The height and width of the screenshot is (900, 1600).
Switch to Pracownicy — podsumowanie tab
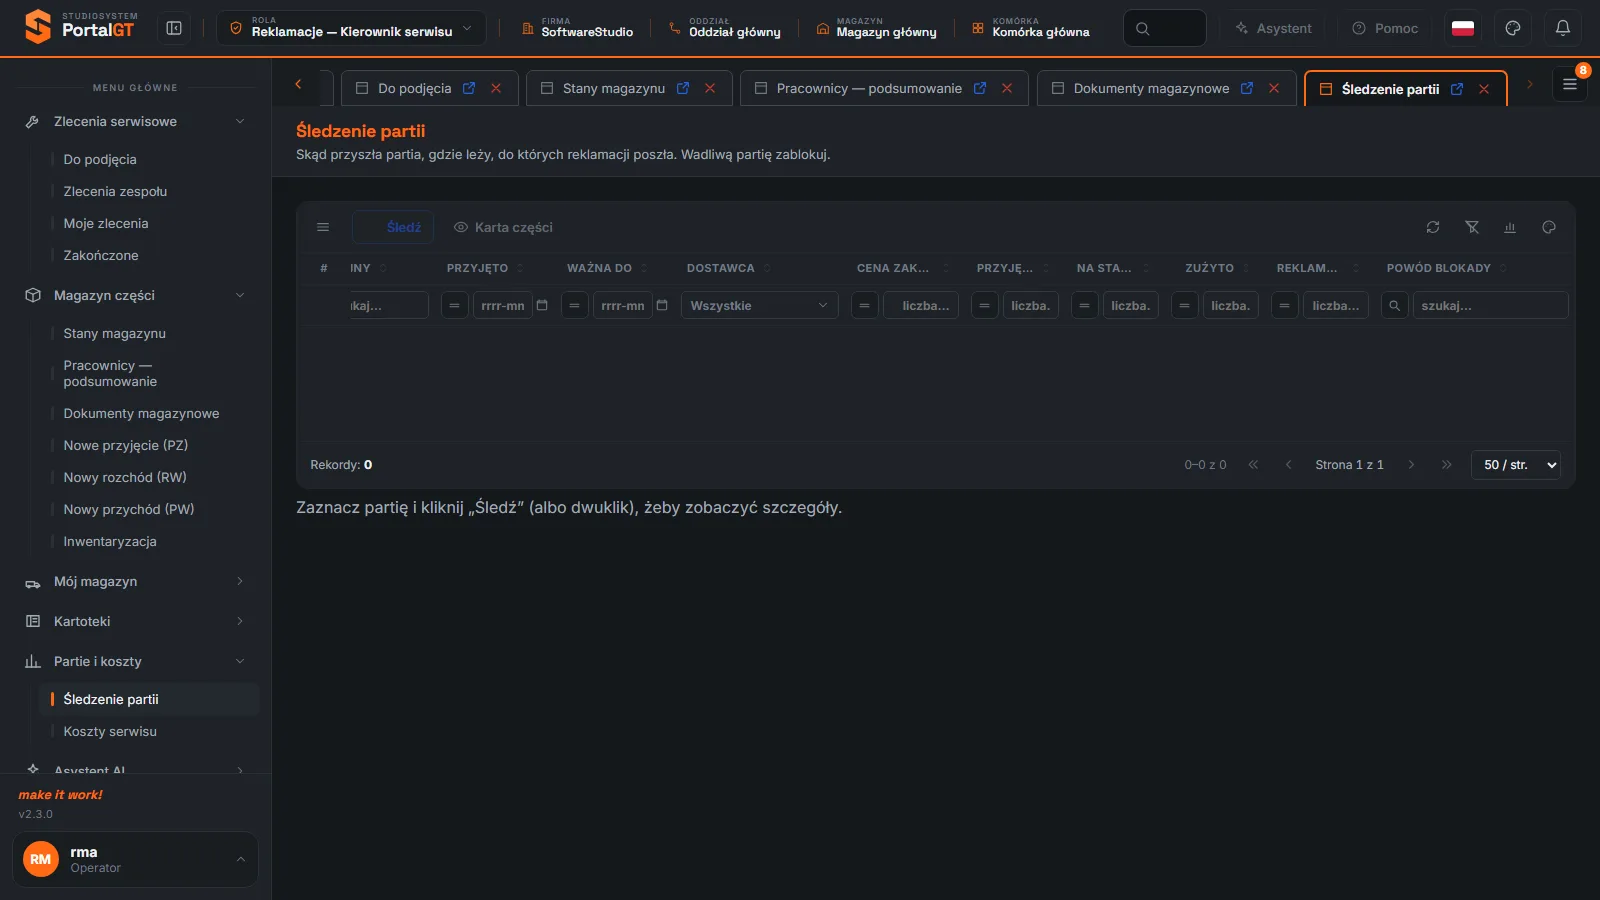(x=868, y=88)
